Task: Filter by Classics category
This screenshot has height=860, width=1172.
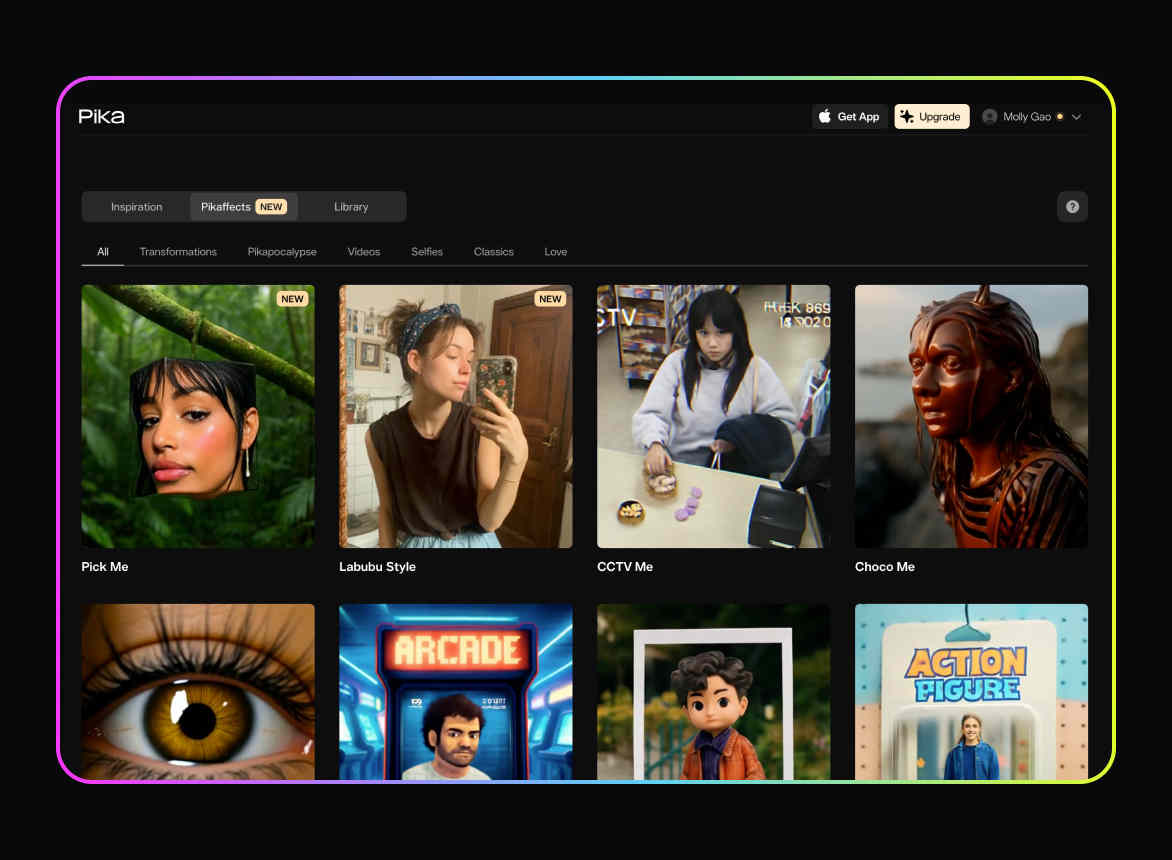Action: point(493,252)
